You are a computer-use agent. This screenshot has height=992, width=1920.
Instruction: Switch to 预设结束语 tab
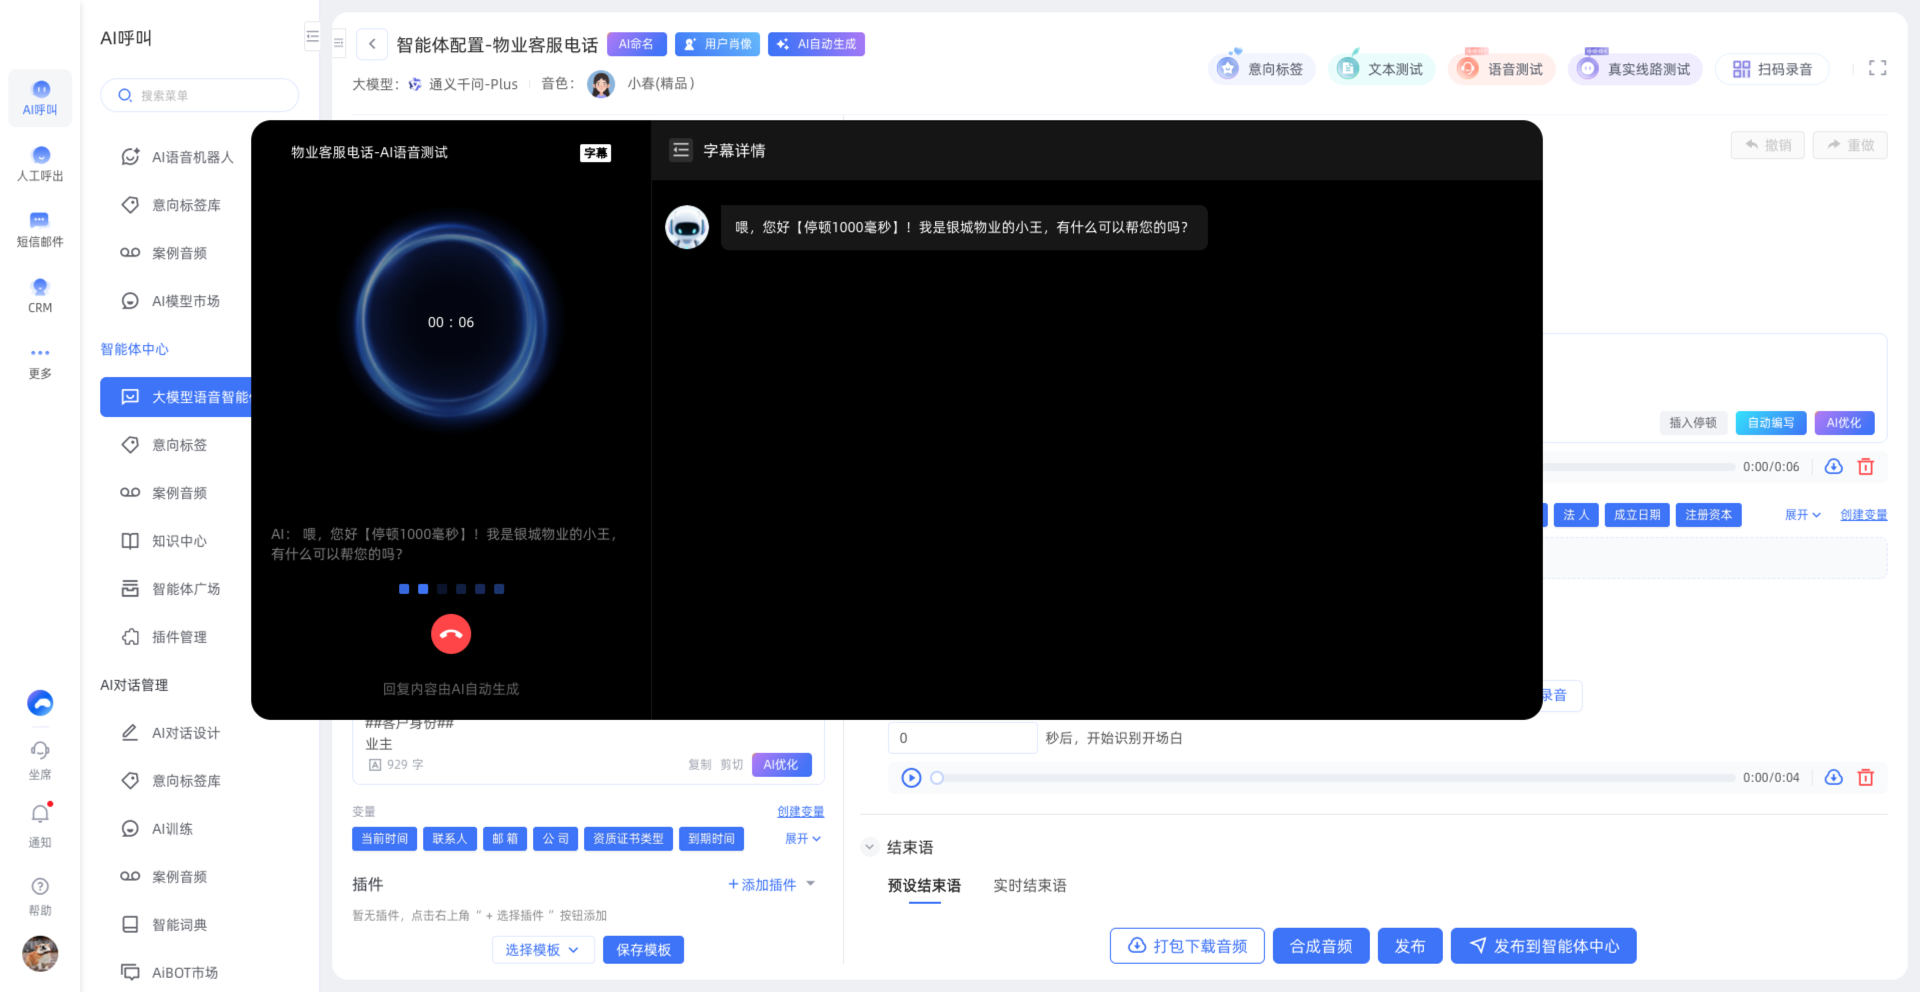pos(924,886)
